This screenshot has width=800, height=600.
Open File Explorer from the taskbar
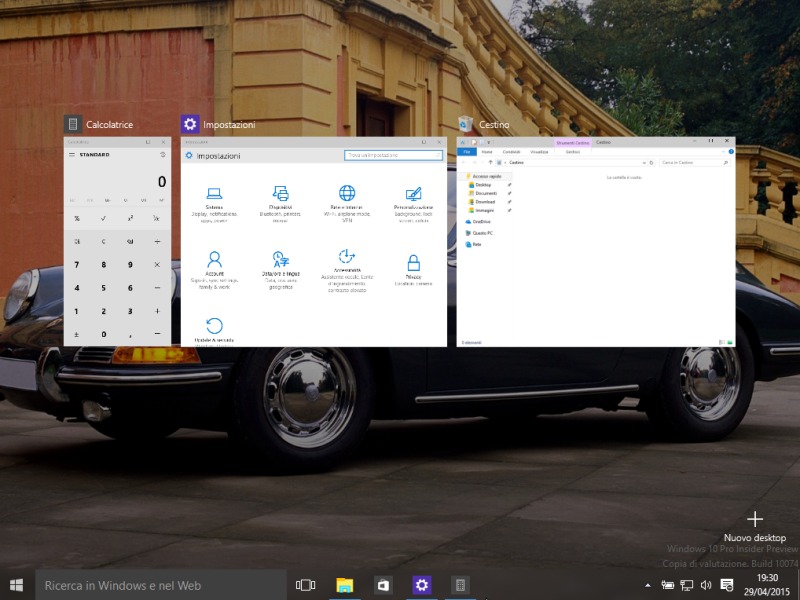point(345,585)
